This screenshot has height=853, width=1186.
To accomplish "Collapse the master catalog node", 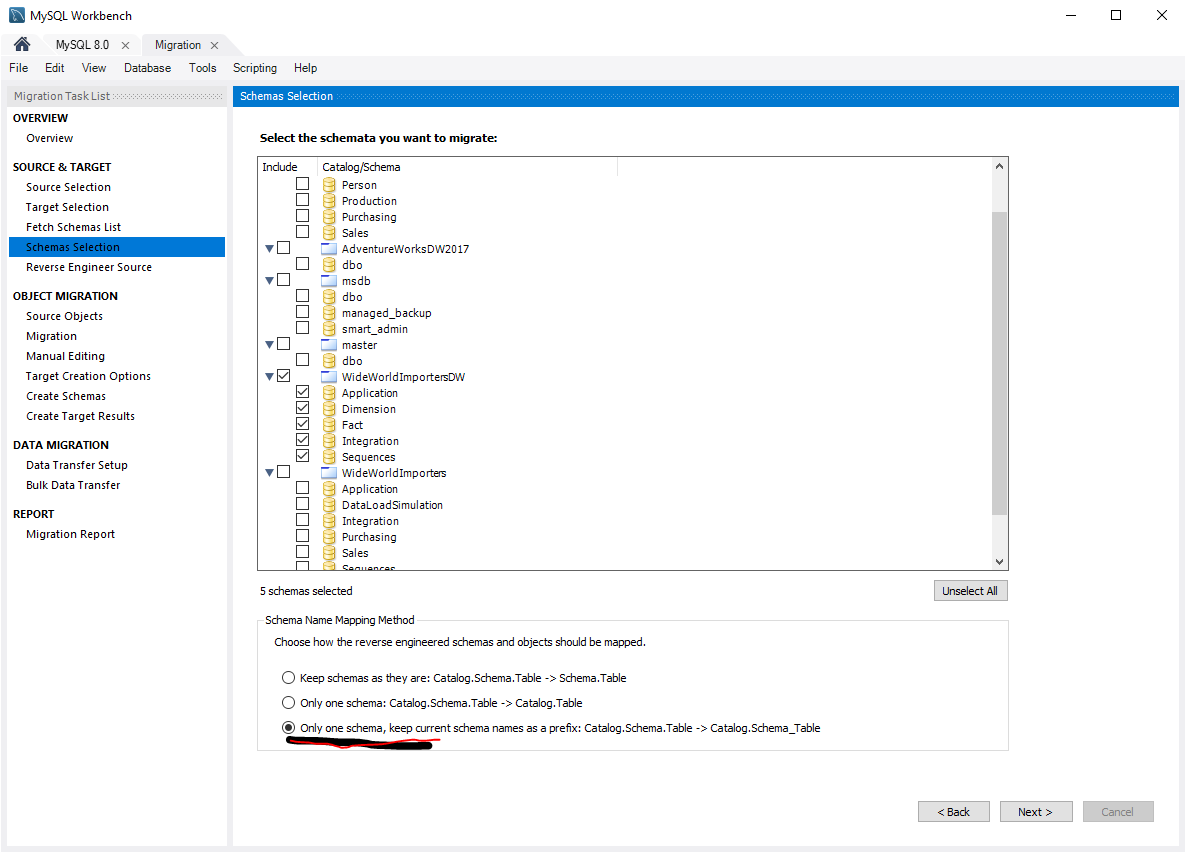I will [269, 345].
